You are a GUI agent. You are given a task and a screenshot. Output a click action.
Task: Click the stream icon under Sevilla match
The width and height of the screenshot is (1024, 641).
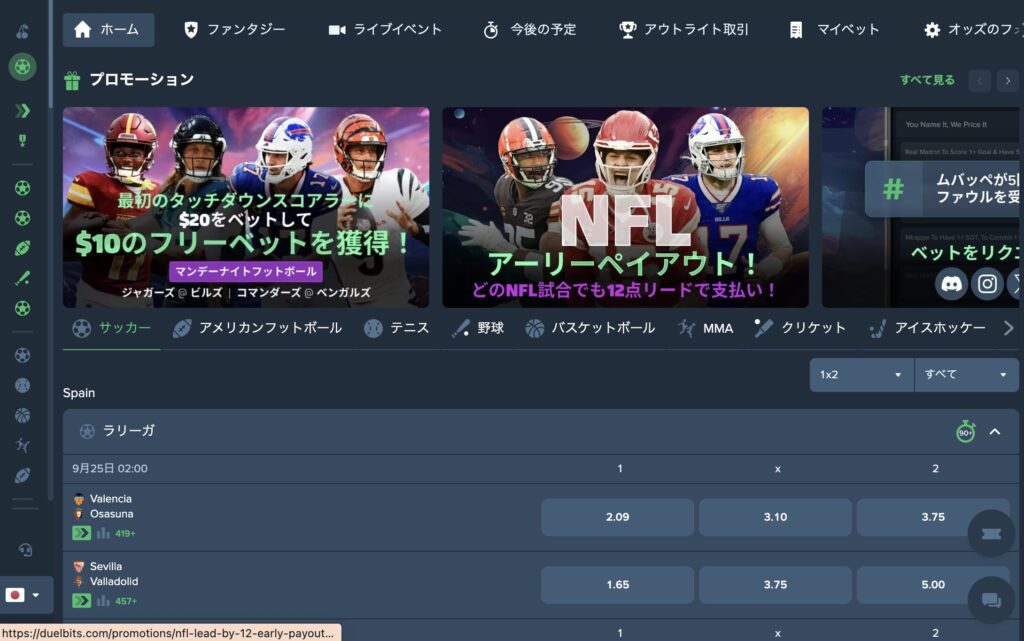pyautogui.click(x=82, y=601)
